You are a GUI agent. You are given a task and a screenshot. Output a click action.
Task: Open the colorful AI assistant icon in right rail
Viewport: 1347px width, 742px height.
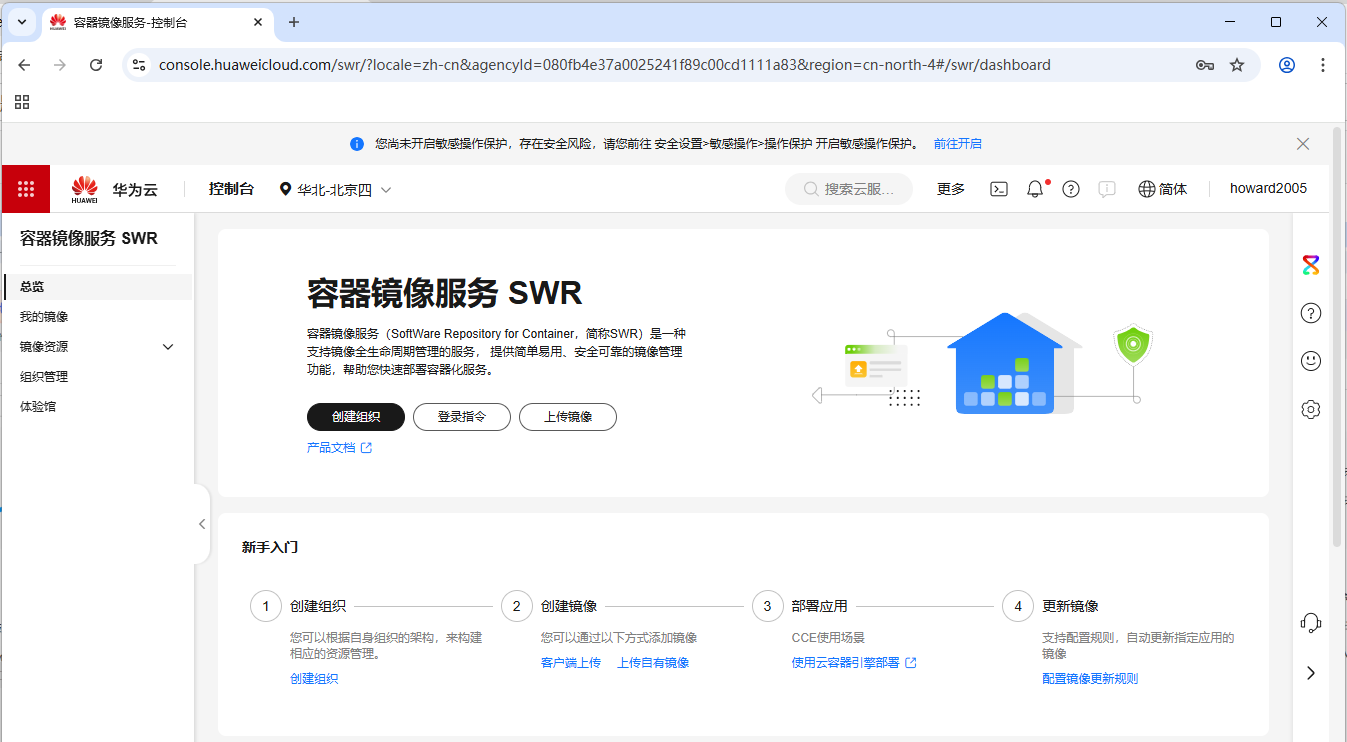click(1311, 265)
